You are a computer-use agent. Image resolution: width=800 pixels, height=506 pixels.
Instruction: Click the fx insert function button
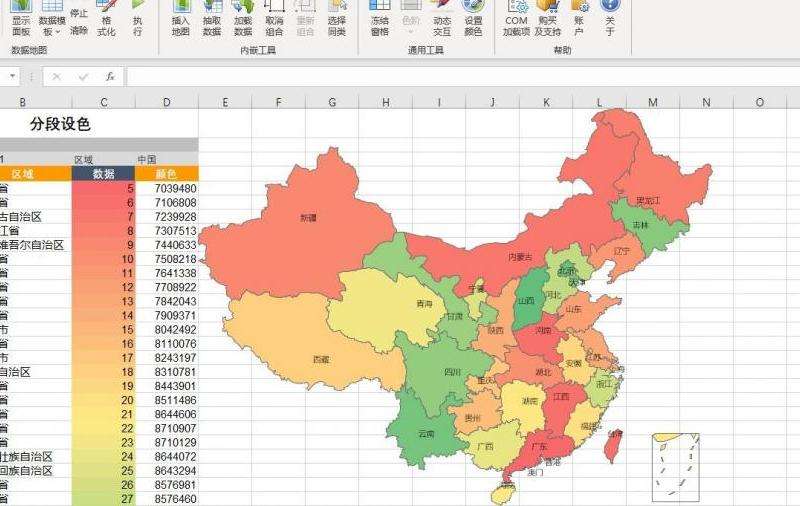(110, 76)
